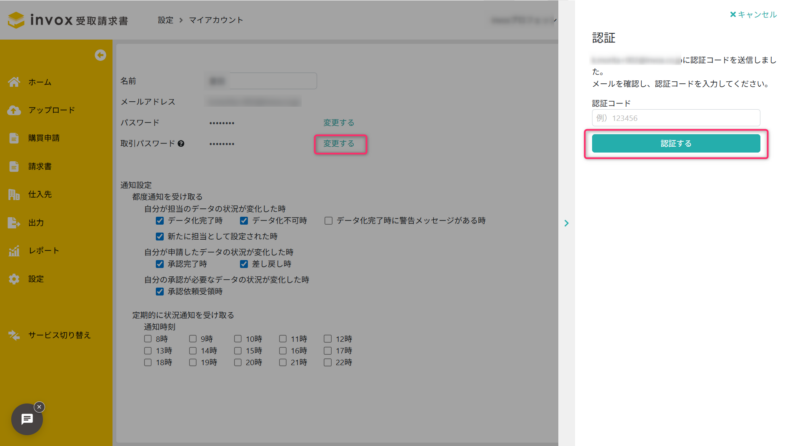Uncheck 差し戻し時 checkbox
The width and height of the screenshot is (800, 446).
[x=244, y=264]
